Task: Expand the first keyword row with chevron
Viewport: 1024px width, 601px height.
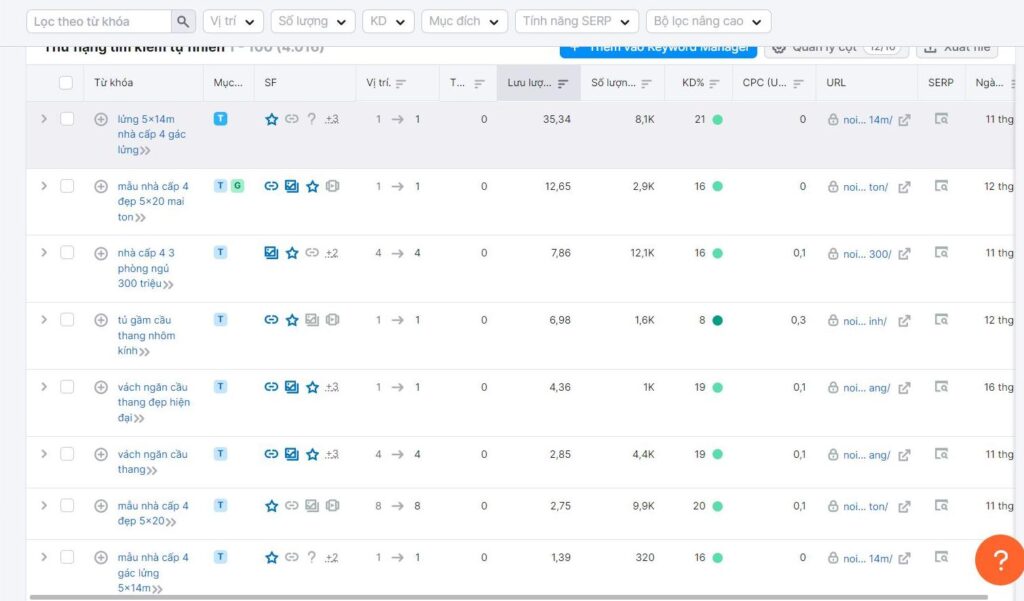Action: click(43, 119)
